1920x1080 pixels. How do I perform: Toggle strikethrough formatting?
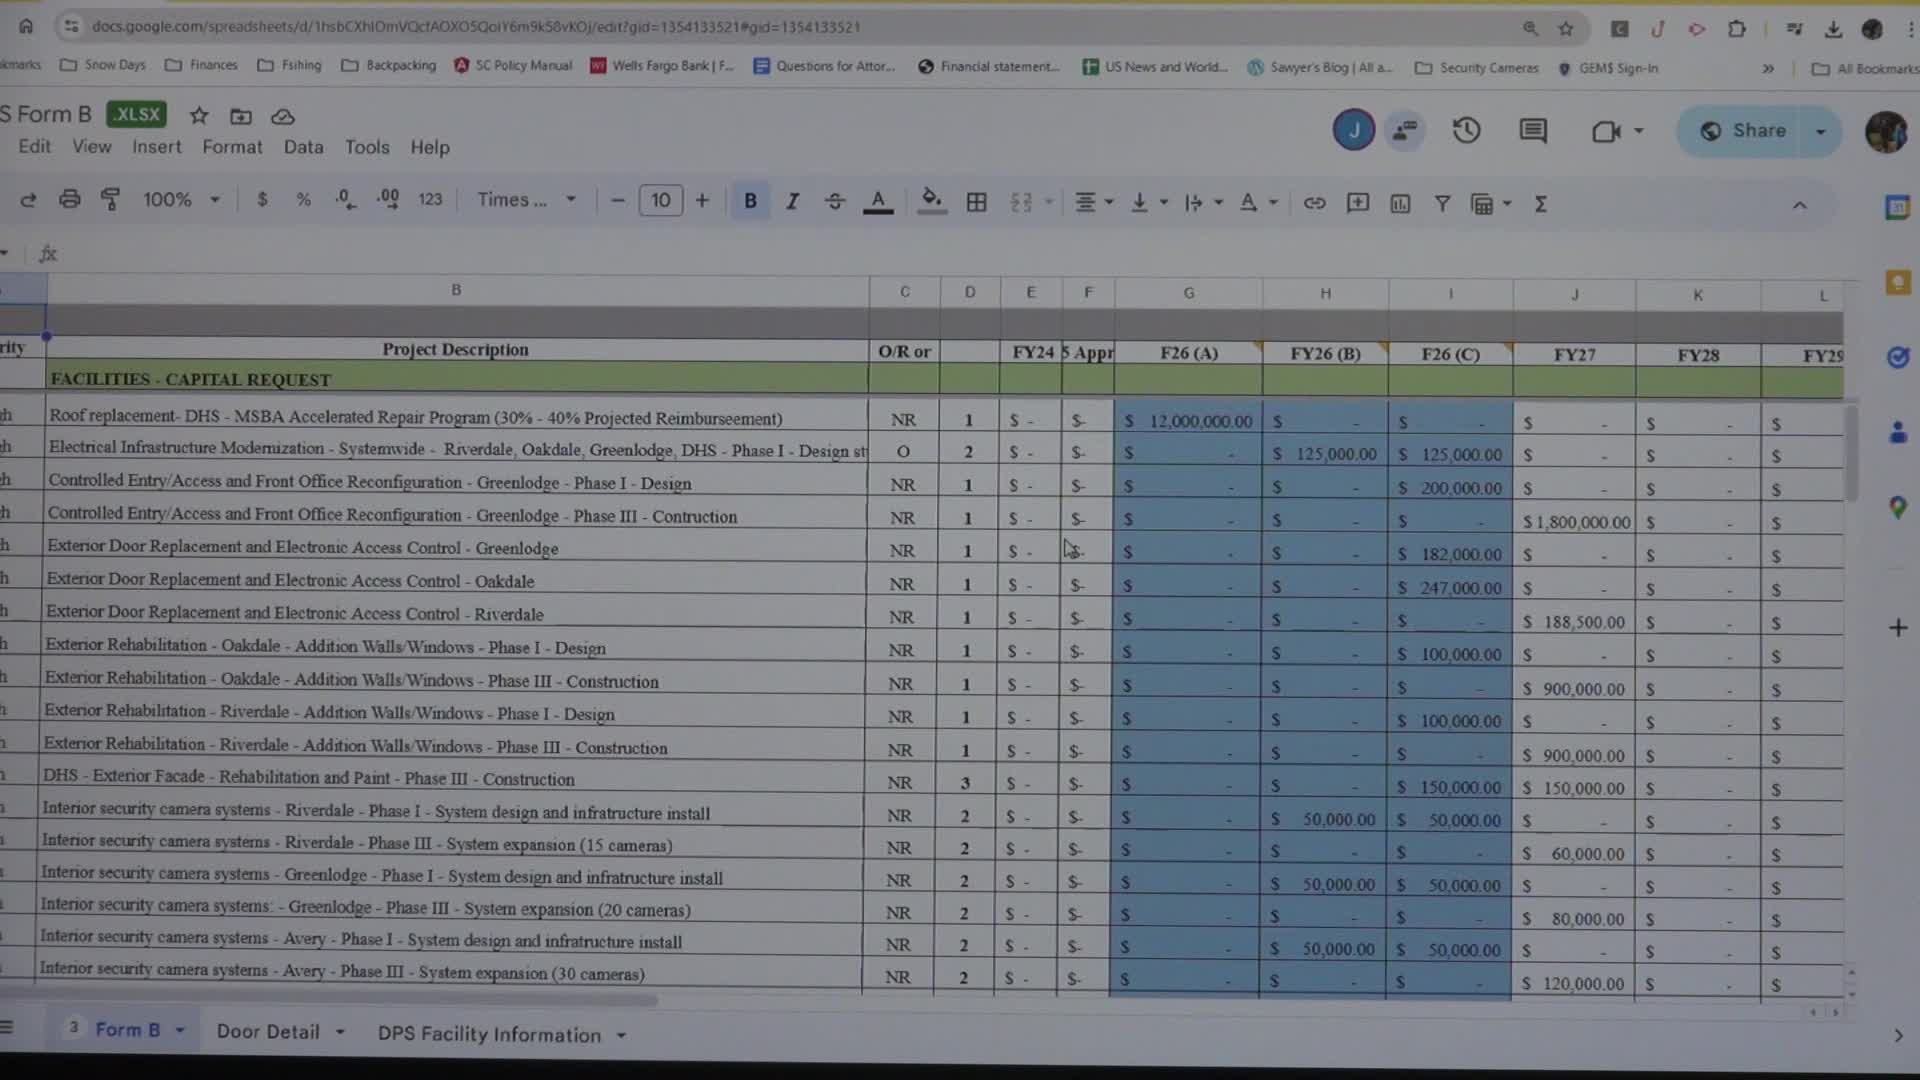(835, 201)
